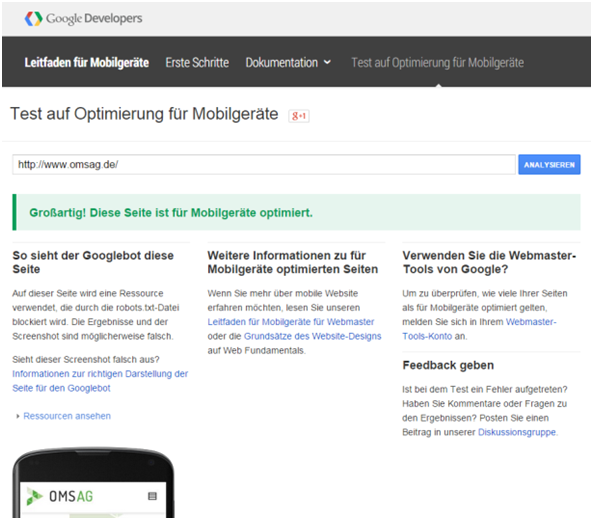Open the Dokumentation menu item

click(x=282, y=62)
